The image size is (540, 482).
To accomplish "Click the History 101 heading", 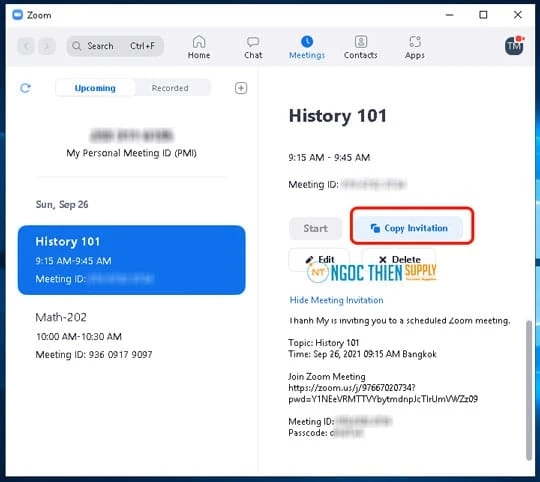I will point(338,116).
